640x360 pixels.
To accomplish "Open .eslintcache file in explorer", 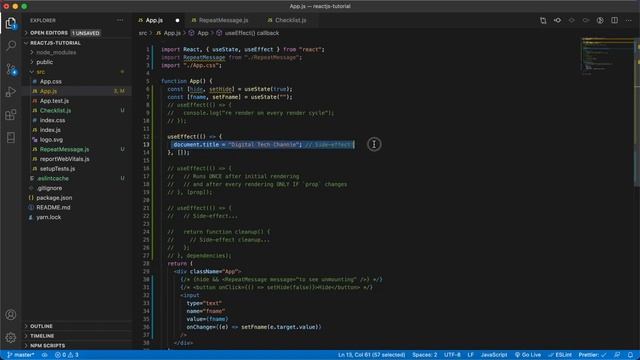I will click(x=53, y=178).
